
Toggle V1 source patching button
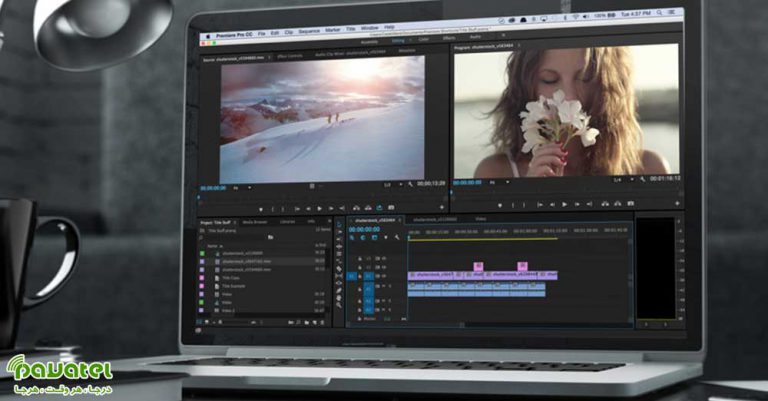click(352, 277)
